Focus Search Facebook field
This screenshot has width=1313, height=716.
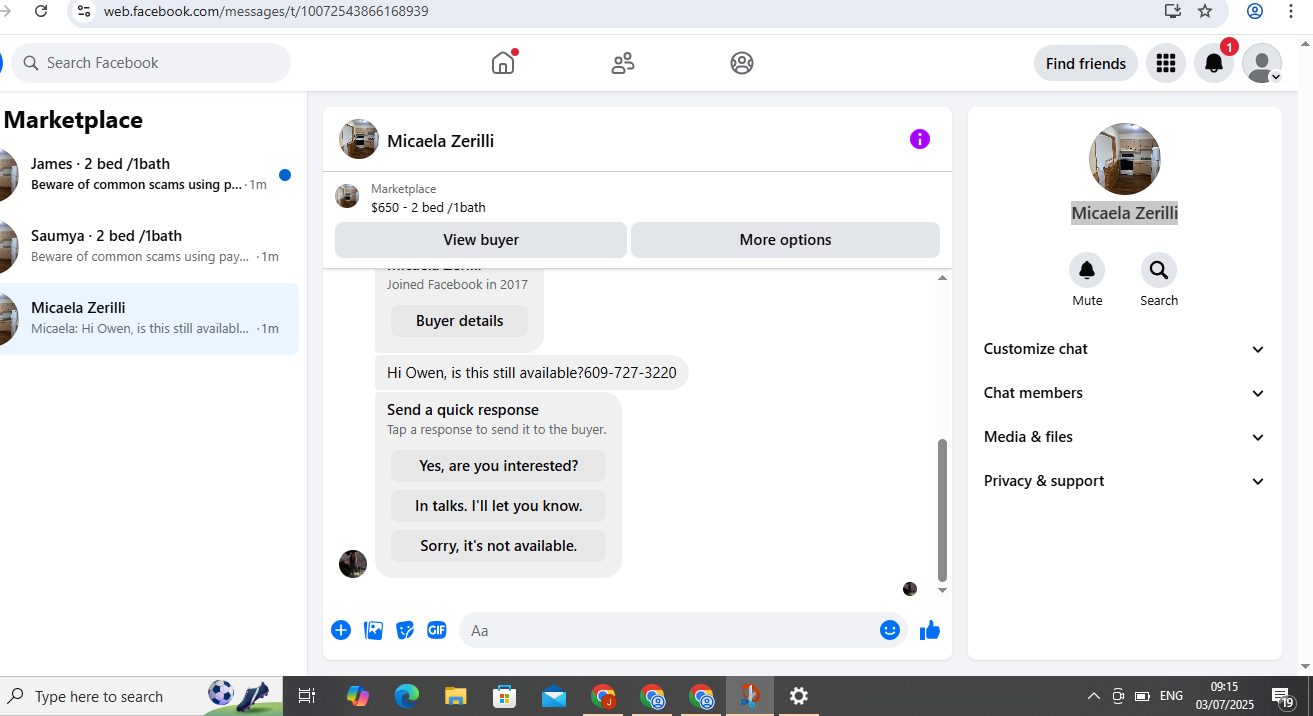(x=151, y=63)
